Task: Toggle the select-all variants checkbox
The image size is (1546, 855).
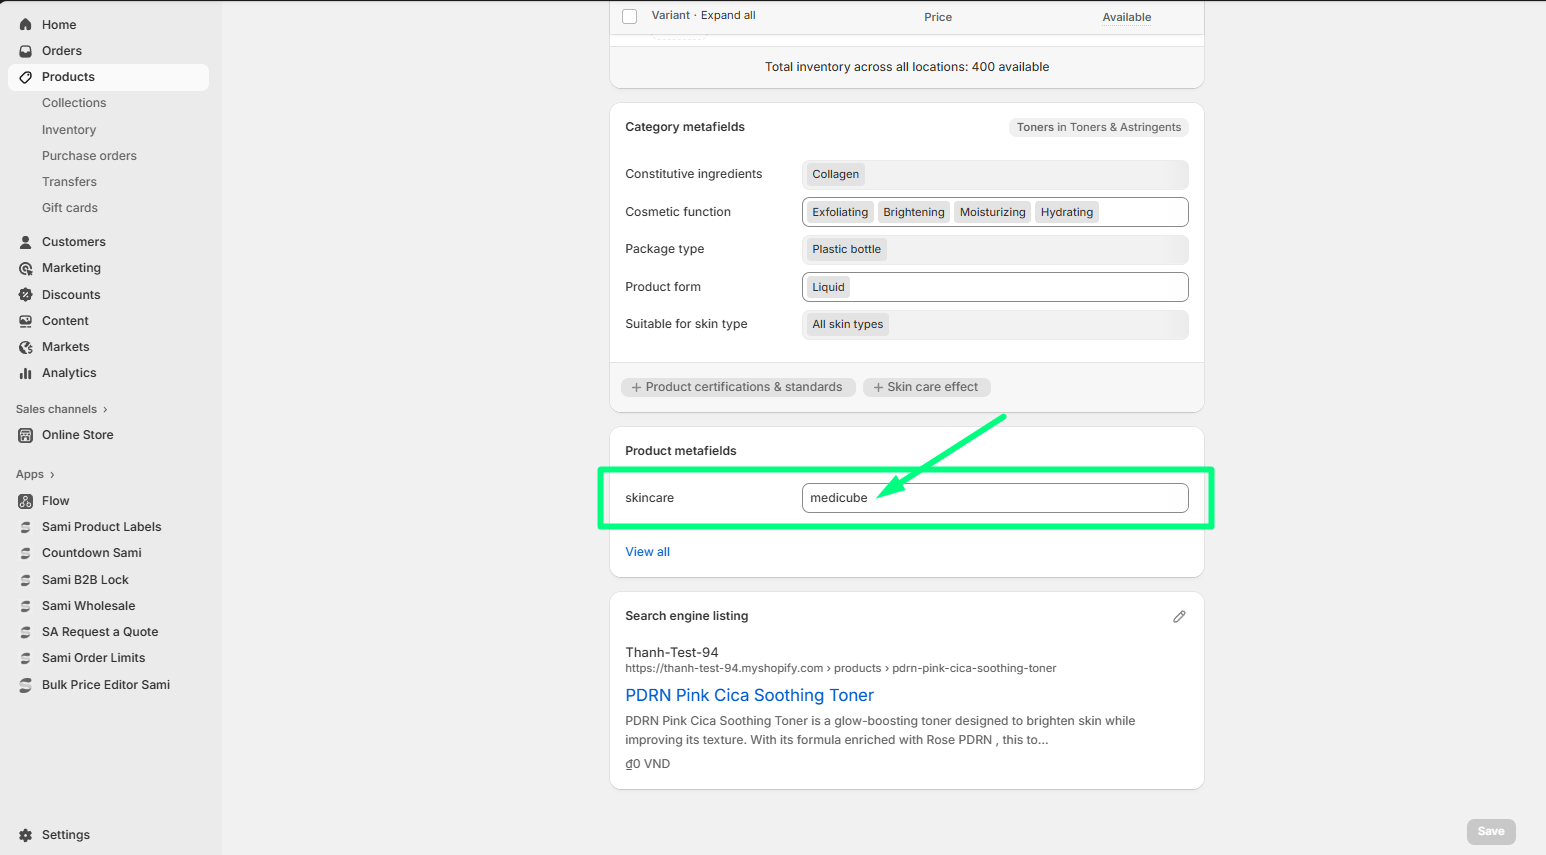Action: (x=630, y=16)
